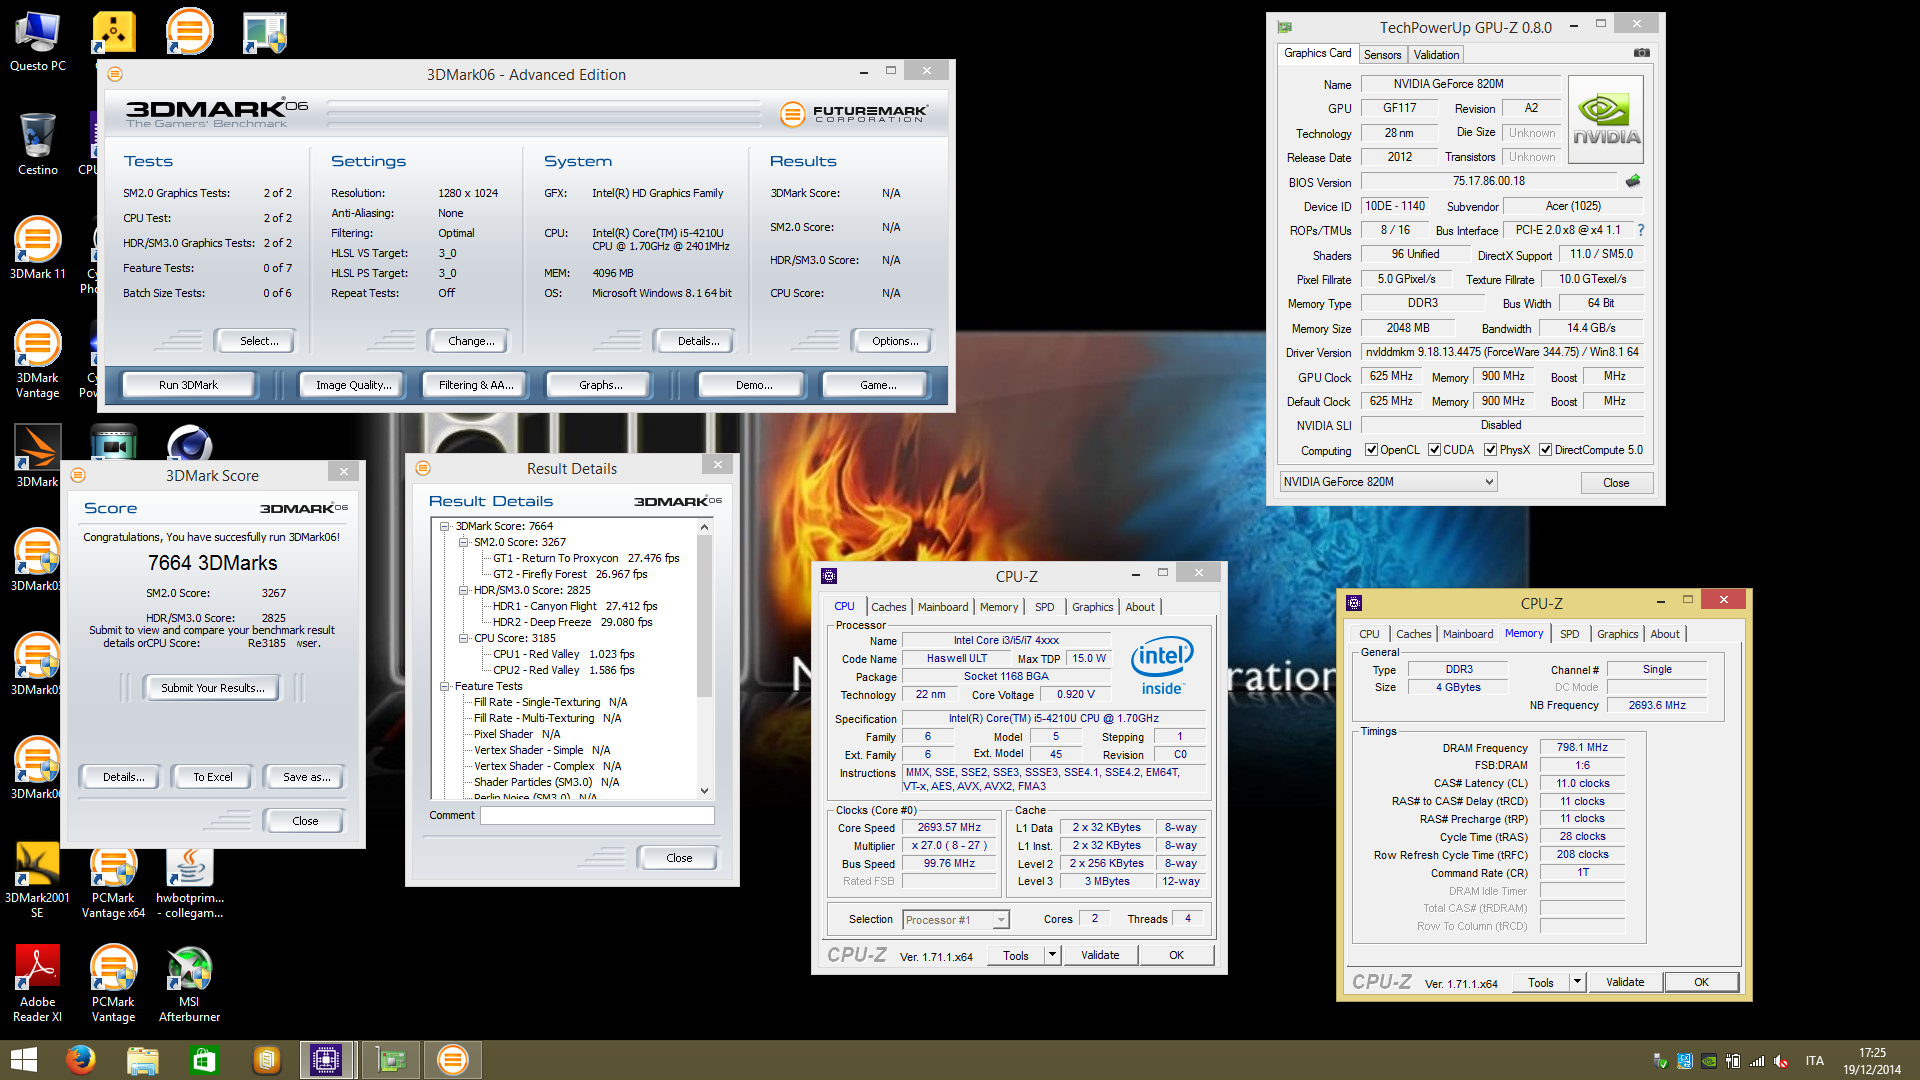Click the scroll down arrow in Result Details
1920x1080 pixels.
[x=704, y=790]
